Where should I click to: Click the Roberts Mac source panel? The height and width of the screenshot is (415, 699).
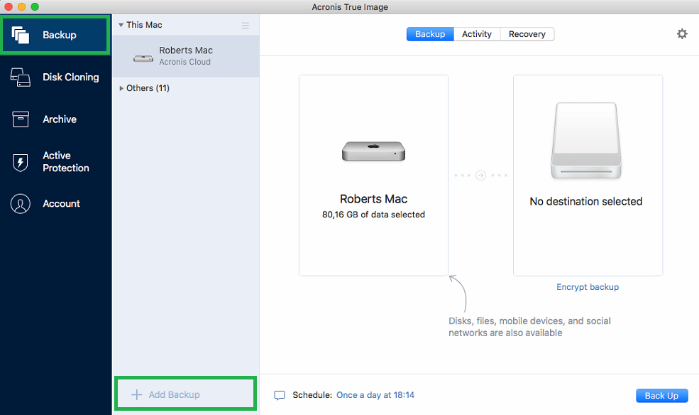click(x=374, y=175)
